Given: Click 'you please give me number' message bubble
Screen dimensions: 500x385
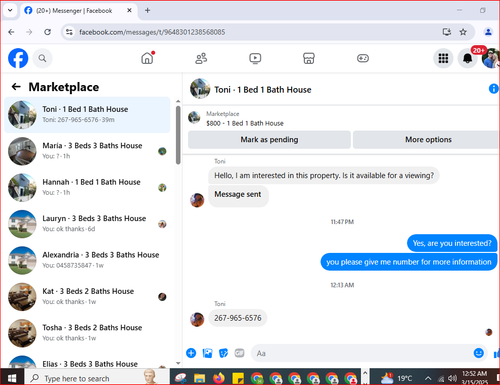Looking at the screenshot, I should [x=409, y=262].
